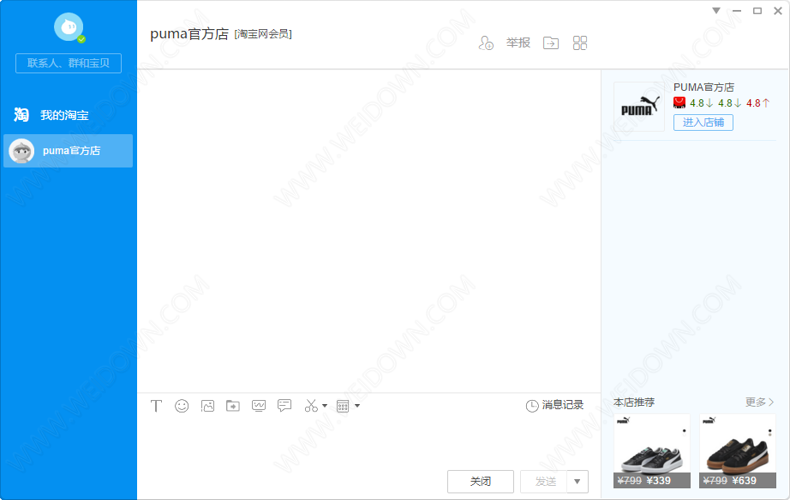Select 我的淘宝 in the sidebar
Image resolution: width=790 pixels, height=500 pixels.
tap(64, 115)
